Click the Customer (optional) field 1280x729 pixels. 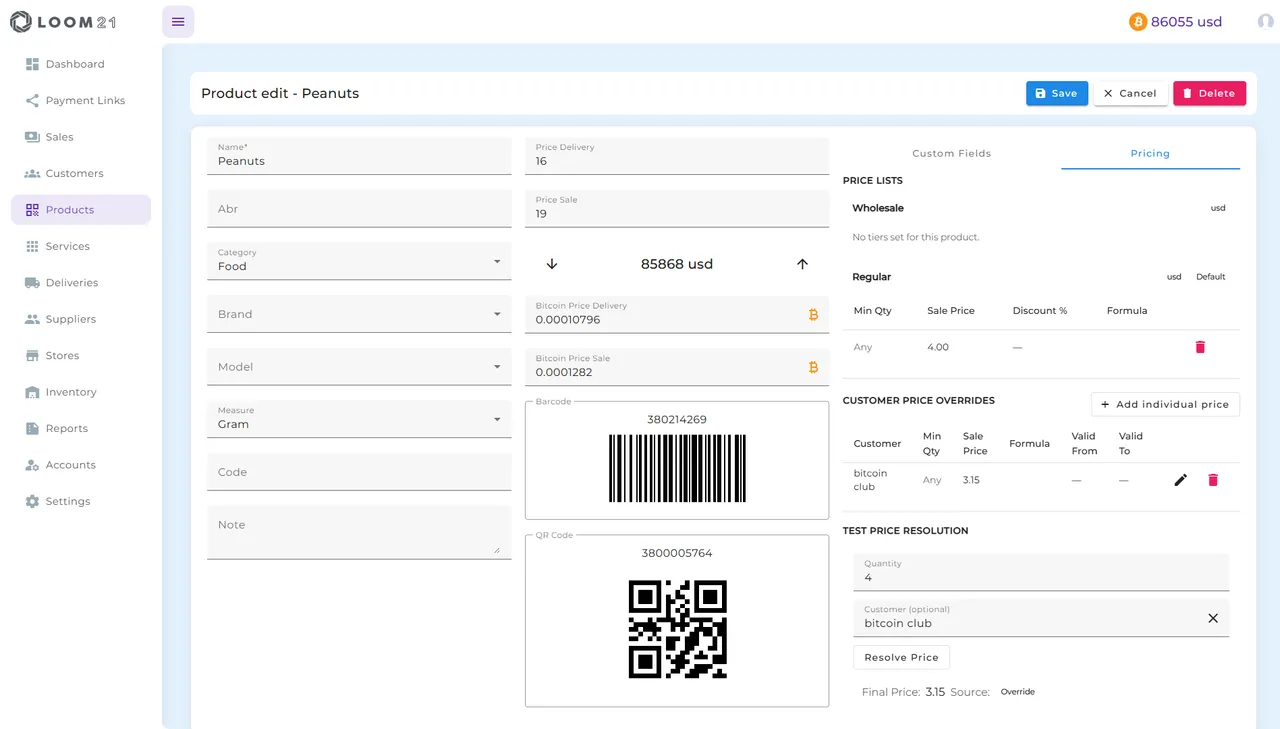coord(1041,618)
